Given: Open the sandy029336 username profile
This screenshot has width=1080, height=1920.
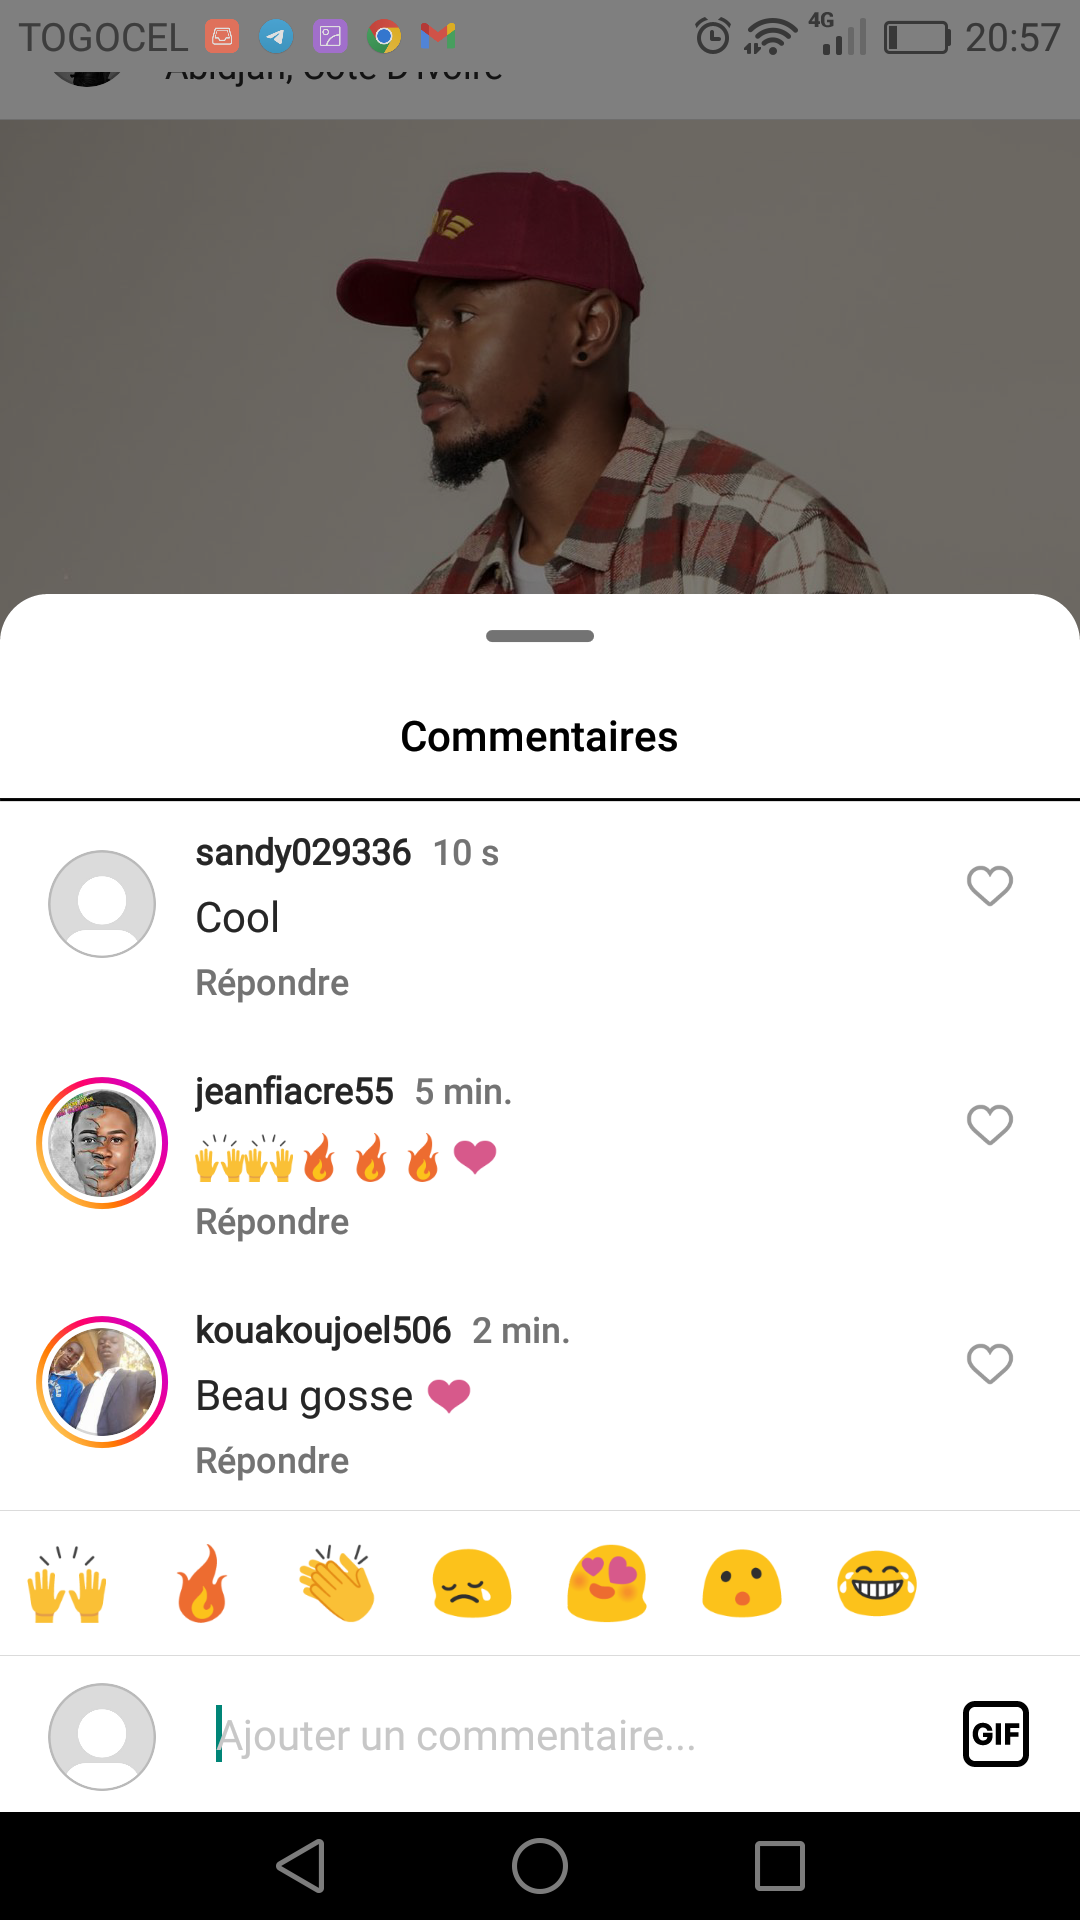Looking at the screenshot, I should point(303,853).
